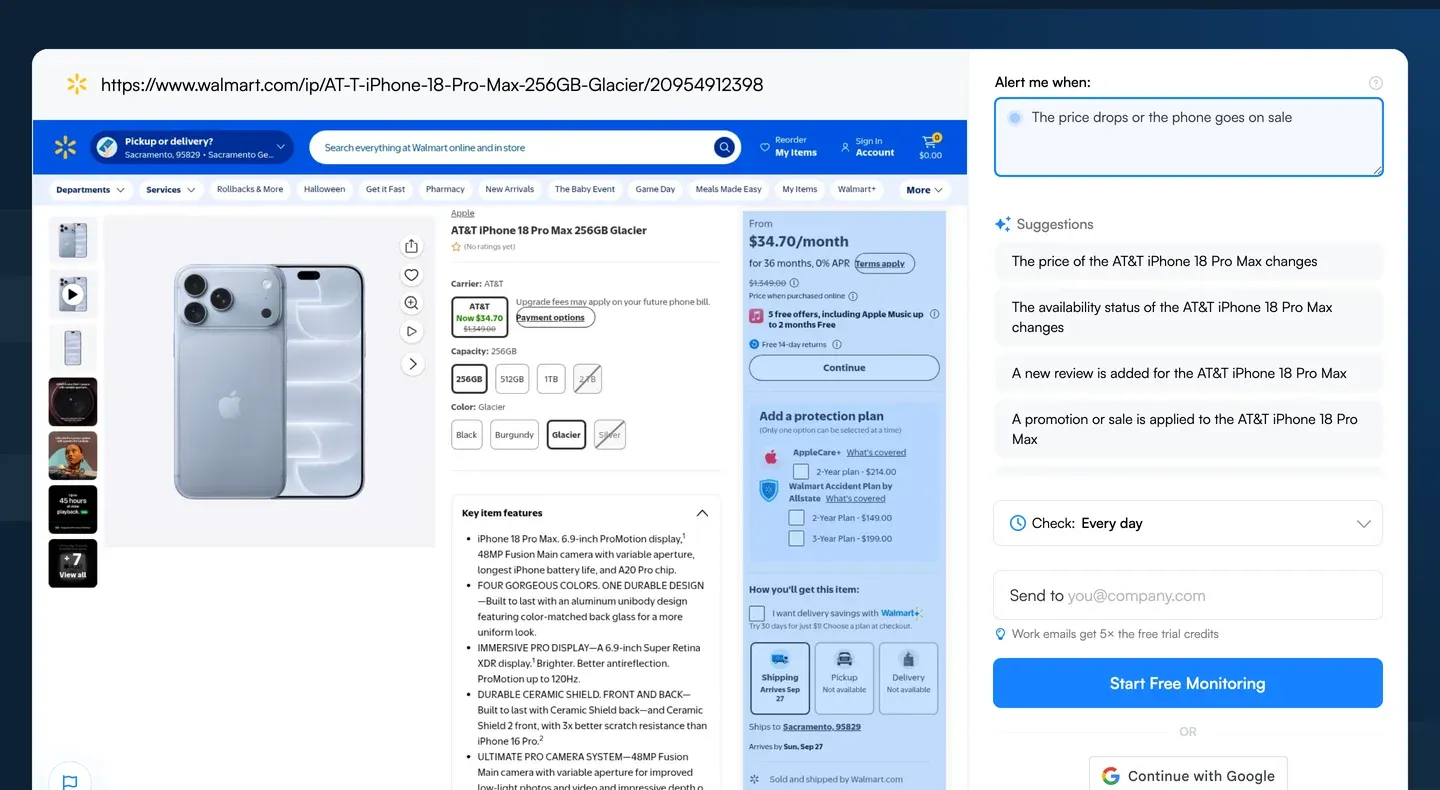
Task: Click the Continue button in the price panel
Action: (844, 368)
